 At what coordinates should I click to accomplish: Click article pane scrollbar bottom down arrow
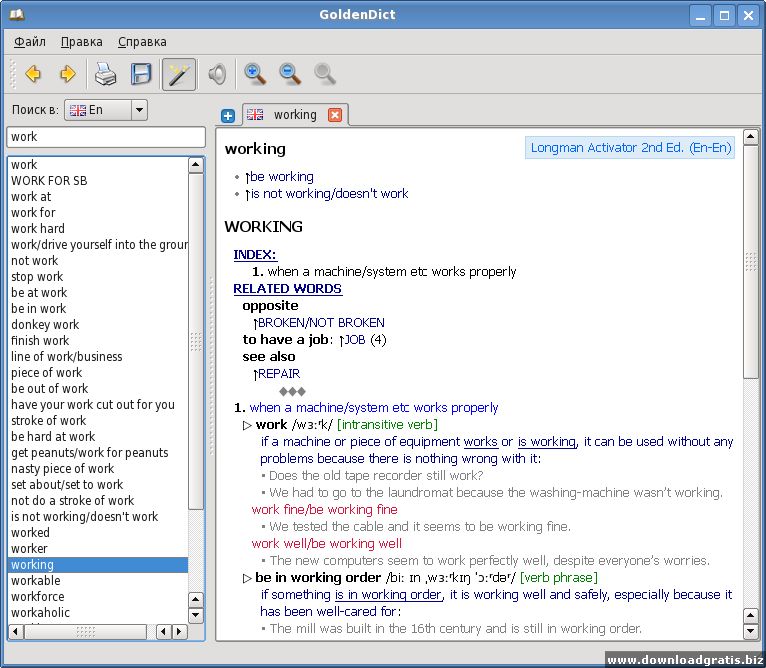[750, 631]
